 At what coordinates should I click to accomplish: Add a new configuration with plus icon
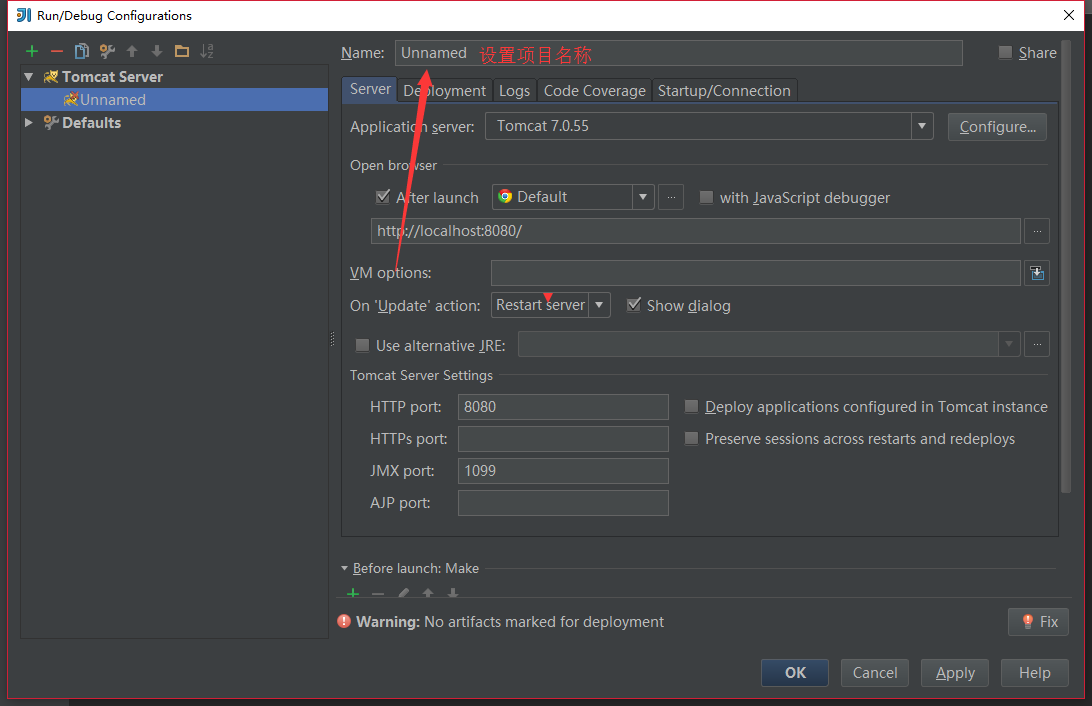31,51
